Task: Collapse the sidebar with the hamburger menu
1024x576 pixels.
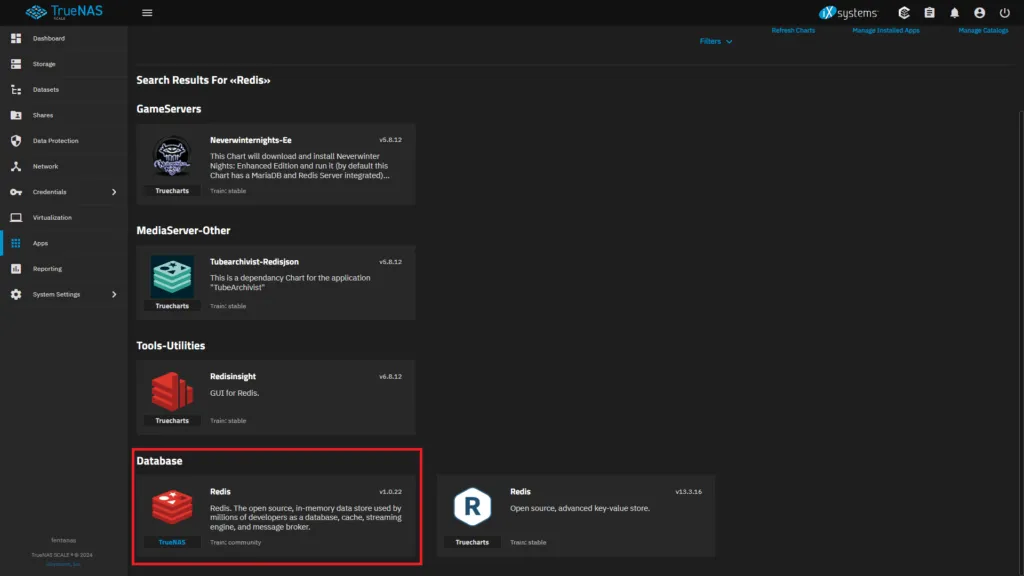Action: [x=146, y=12]
